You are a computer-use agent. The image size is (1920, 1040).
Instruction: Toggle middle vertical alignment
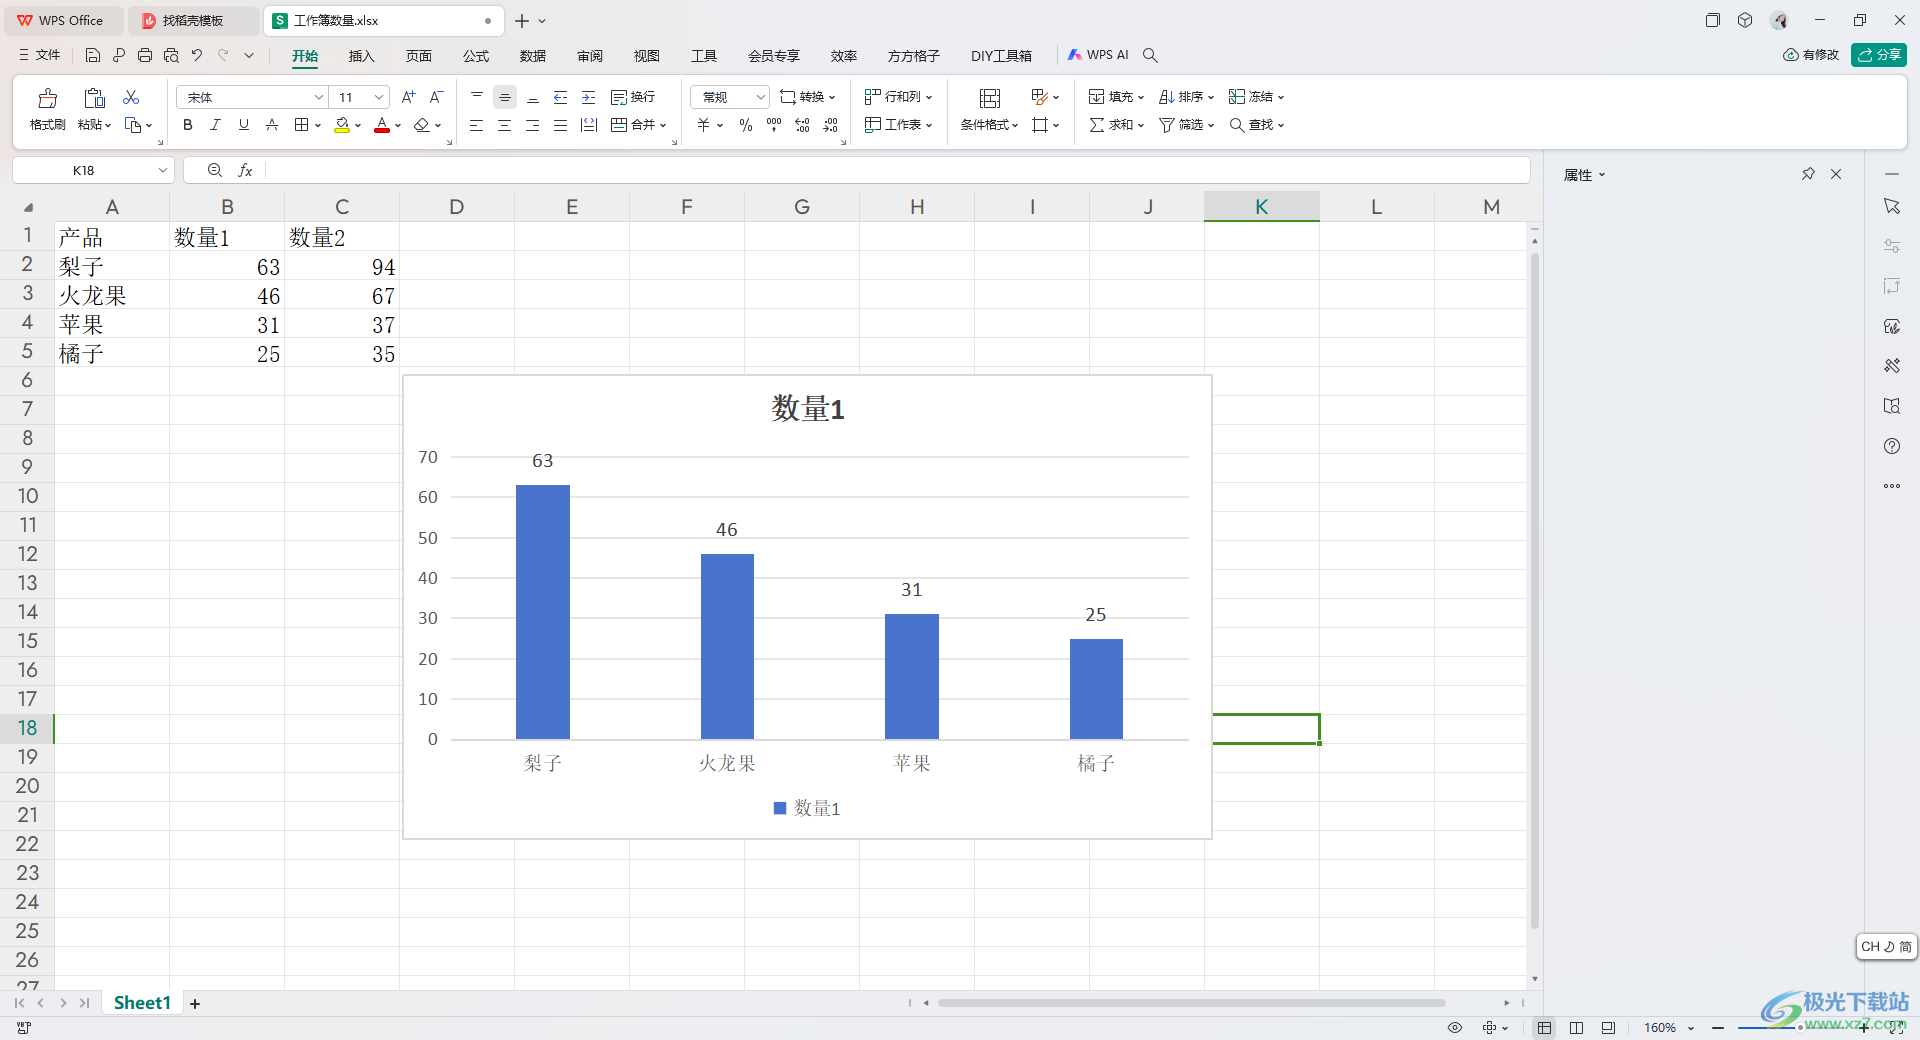pyautogui.click(x=505, y=97)
